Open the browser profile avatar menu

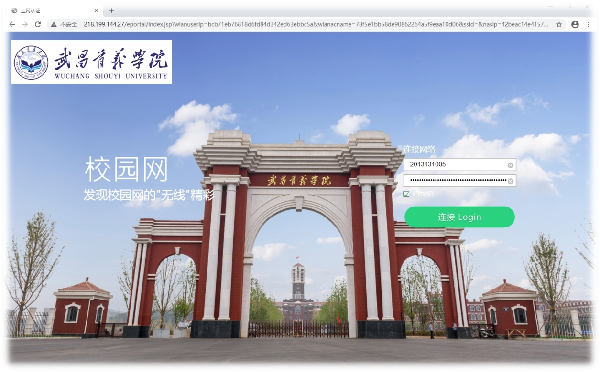coord(575,24)
